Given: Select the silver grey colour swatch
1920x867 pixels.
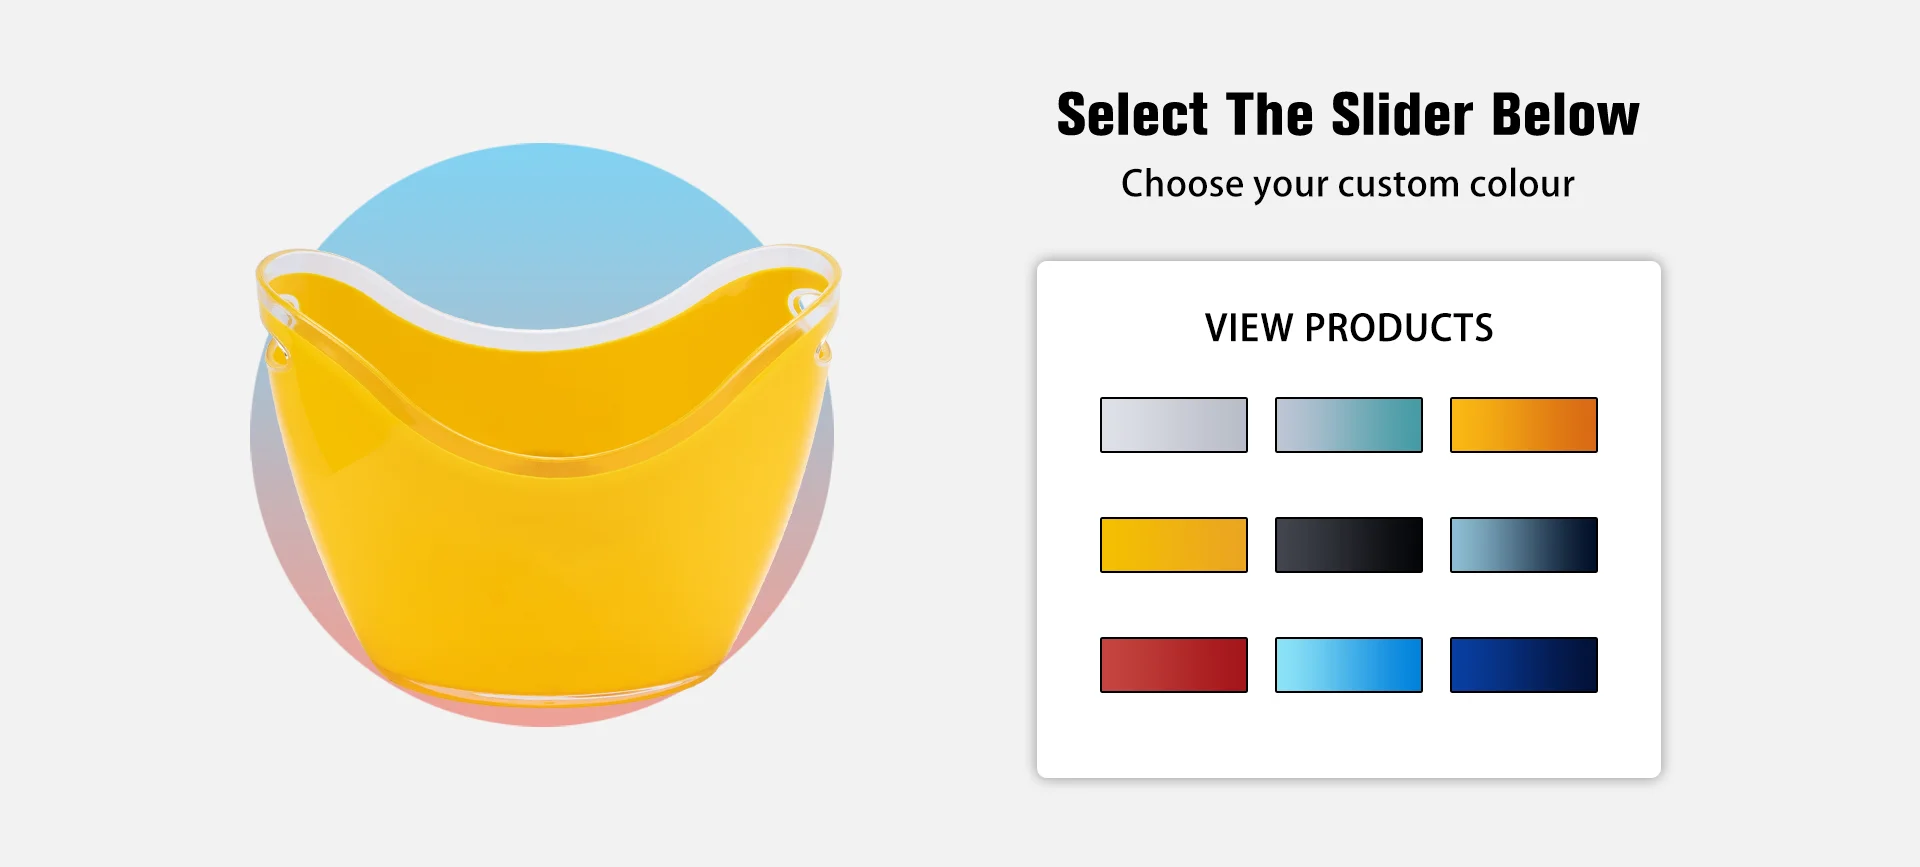Looking at the screenshot, I should point(1174,425).
